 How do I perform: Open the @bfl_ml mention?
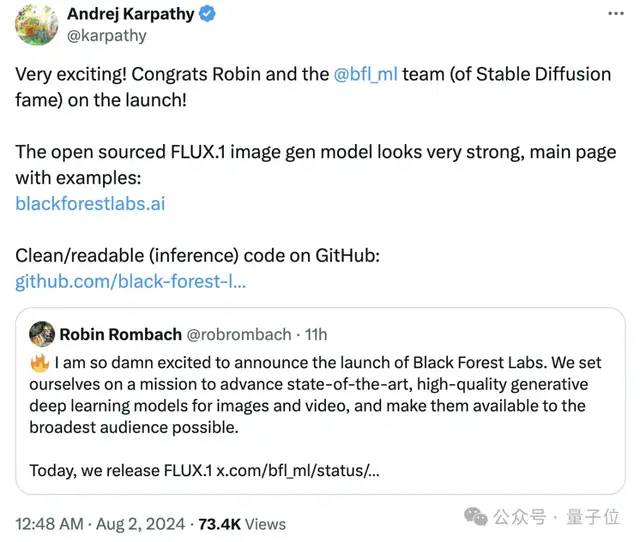click(x=365, y=75)
